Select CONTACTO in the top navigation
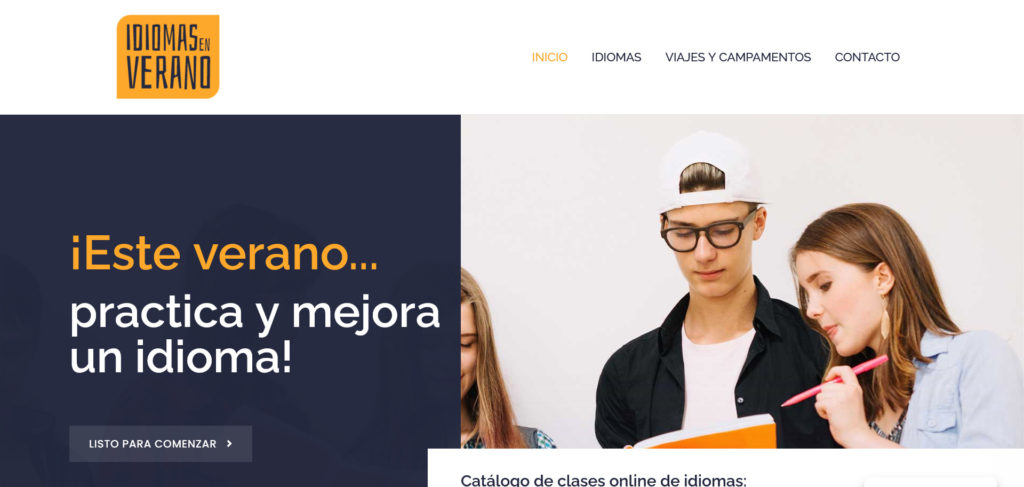The height and width of the screenshot is (487, 1024). coord(867,57)
